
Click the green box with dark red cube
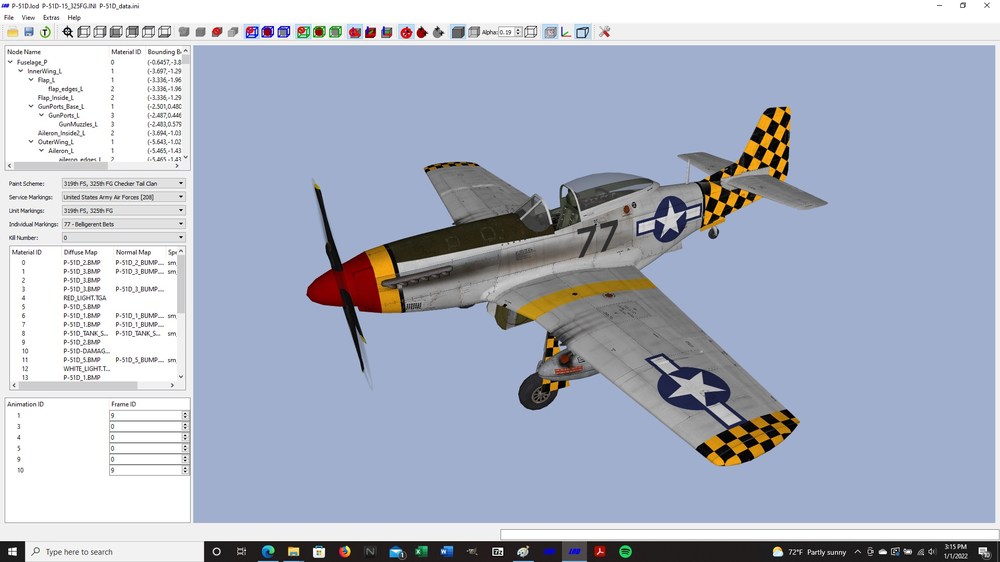tap(319, 32)
